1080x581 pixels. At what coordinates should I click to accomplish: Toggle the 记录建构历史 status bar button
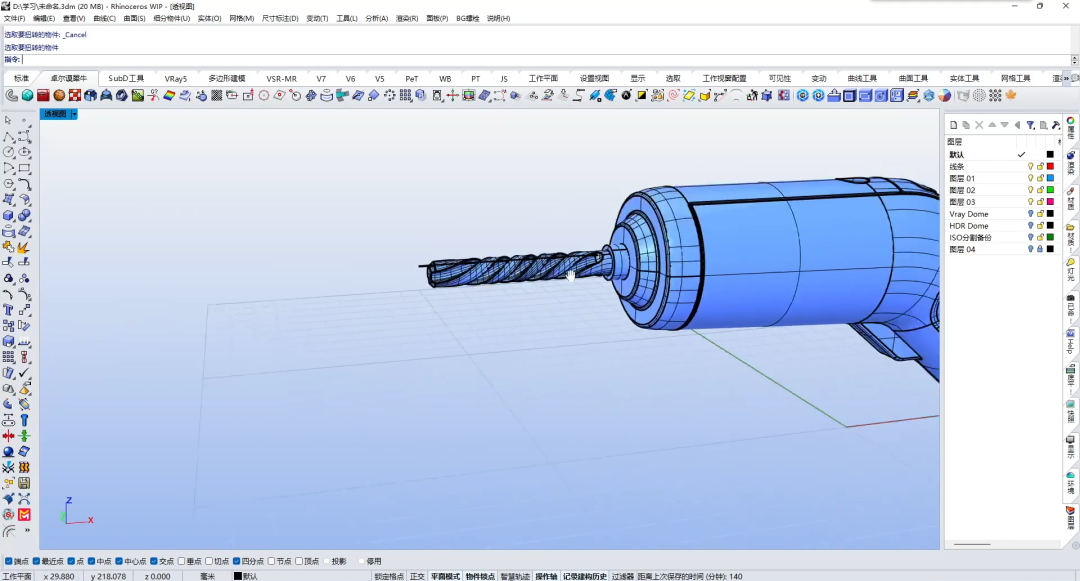point(585,576)
